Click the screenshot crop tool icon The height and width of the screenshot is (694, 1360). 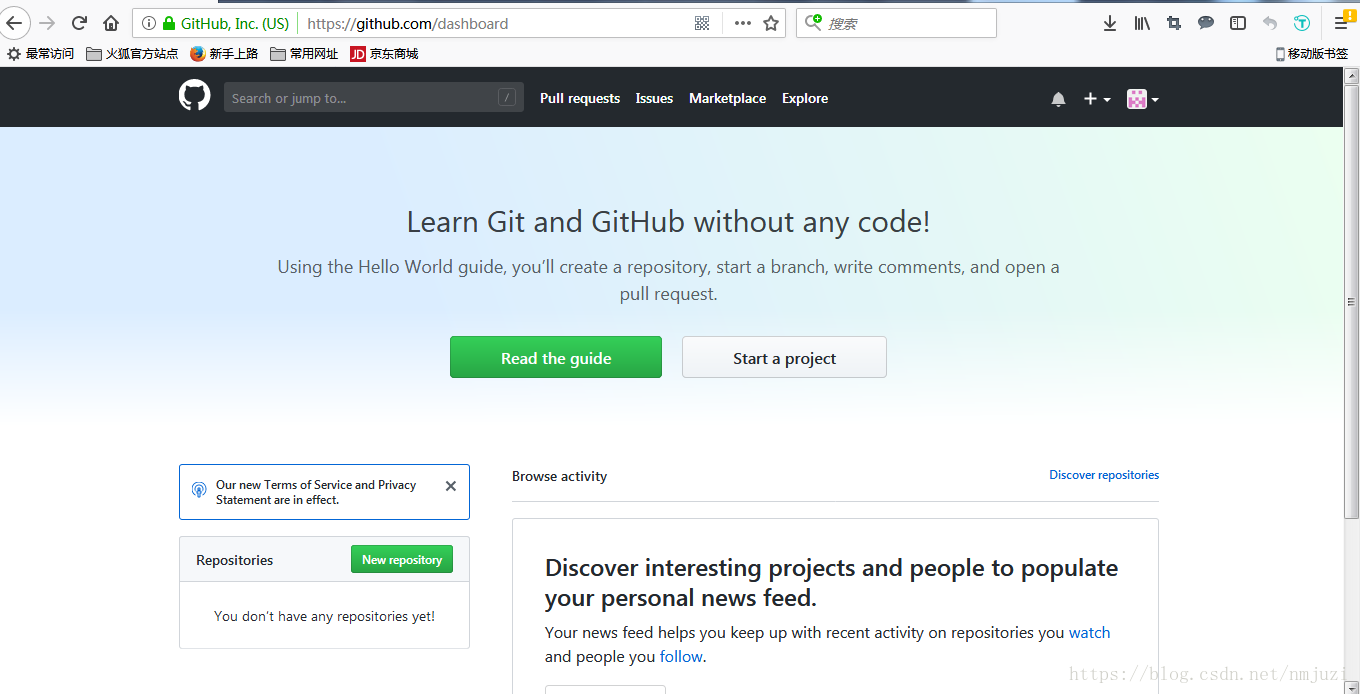coord(1174,23)
